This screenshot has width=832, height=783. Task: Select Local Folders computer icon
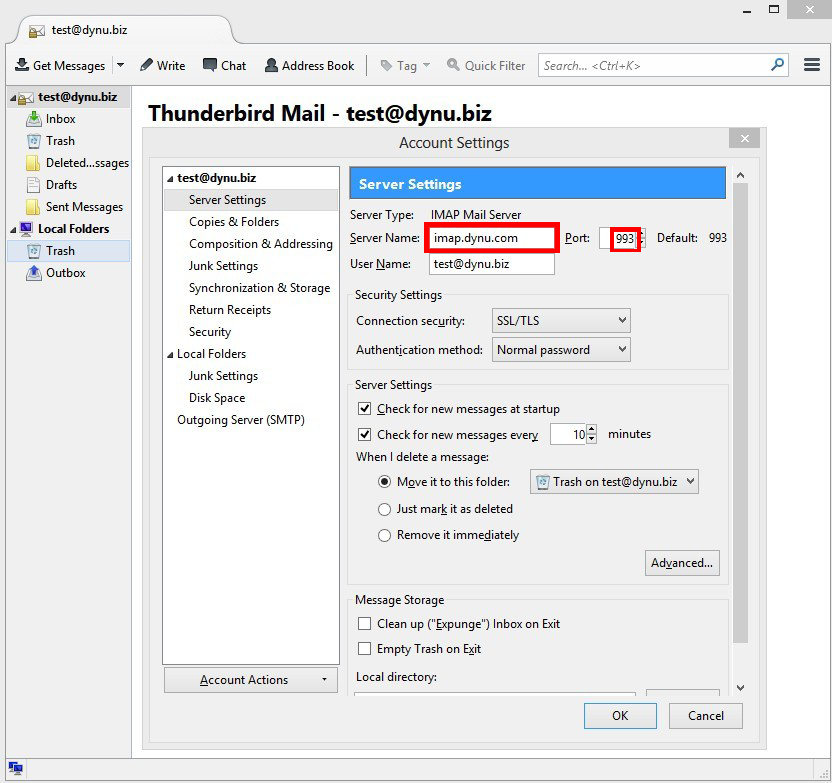click(x=26, y=229)
